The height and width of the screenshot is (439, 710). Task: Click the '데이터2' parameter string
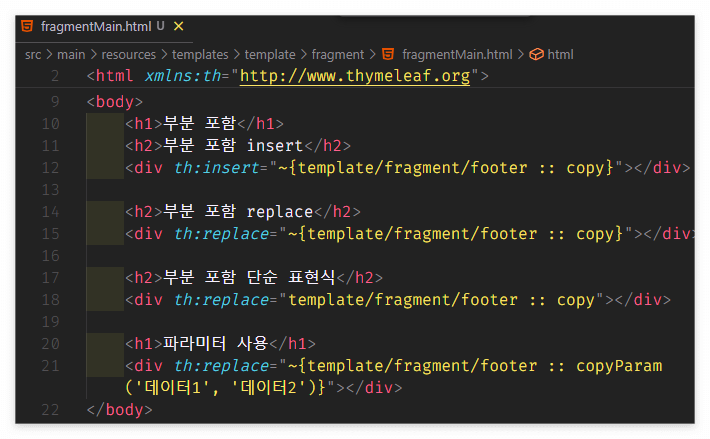coord(269,388)
